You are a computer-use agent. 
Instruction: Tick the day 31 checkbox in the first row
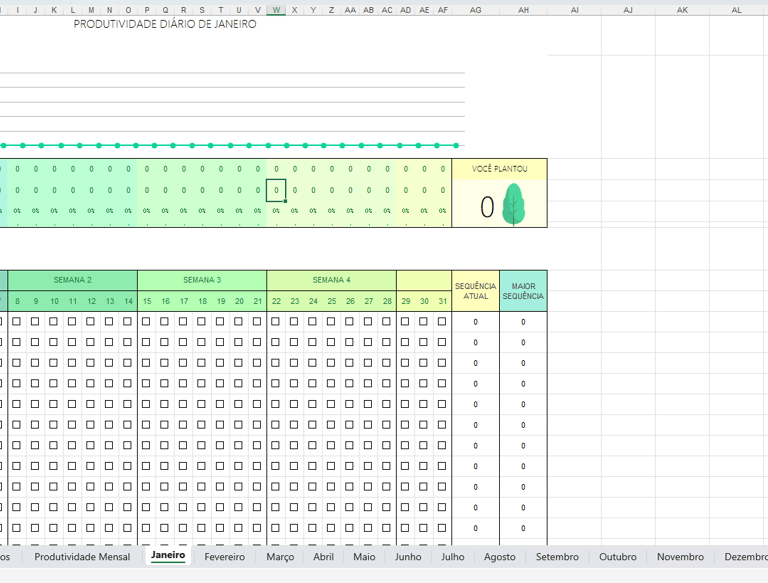click(x=442, y=321)
